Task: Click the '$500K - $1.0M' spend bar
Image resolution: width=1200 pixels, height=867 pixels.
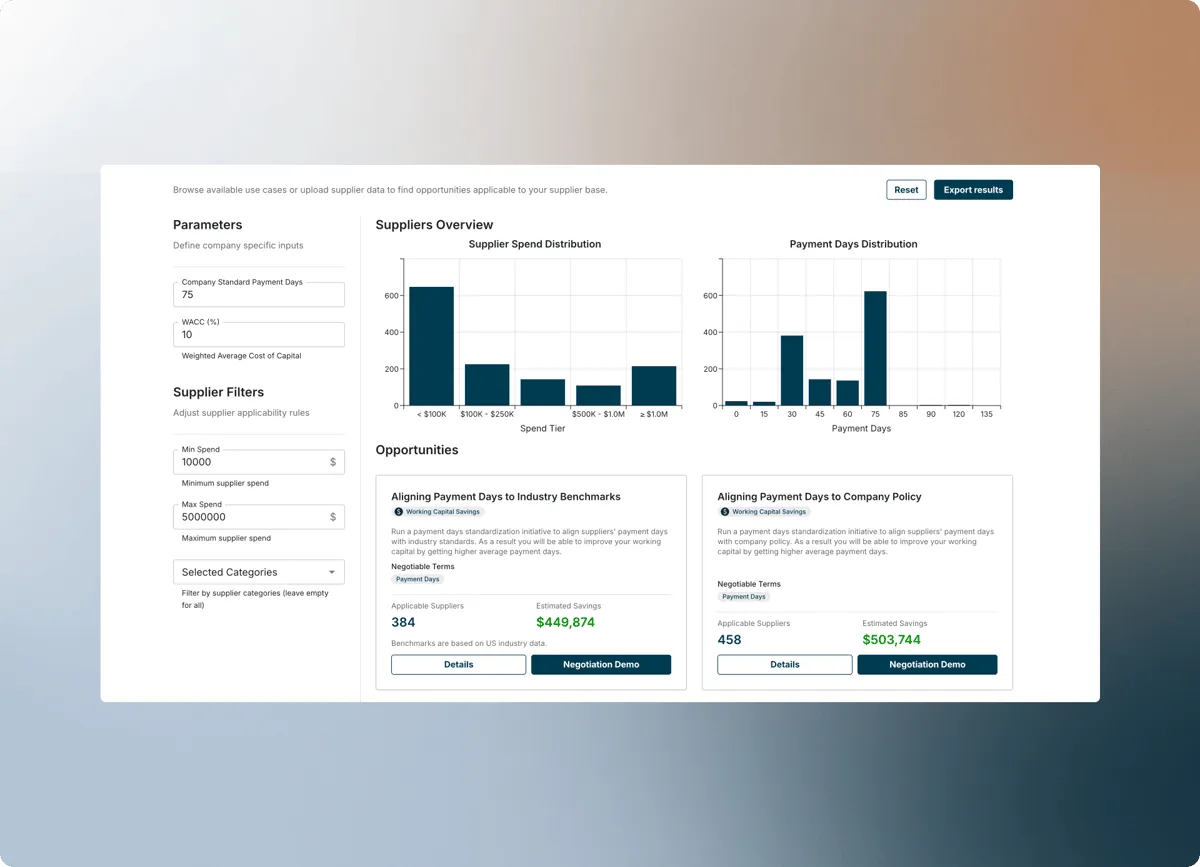Action: [598, 396]
